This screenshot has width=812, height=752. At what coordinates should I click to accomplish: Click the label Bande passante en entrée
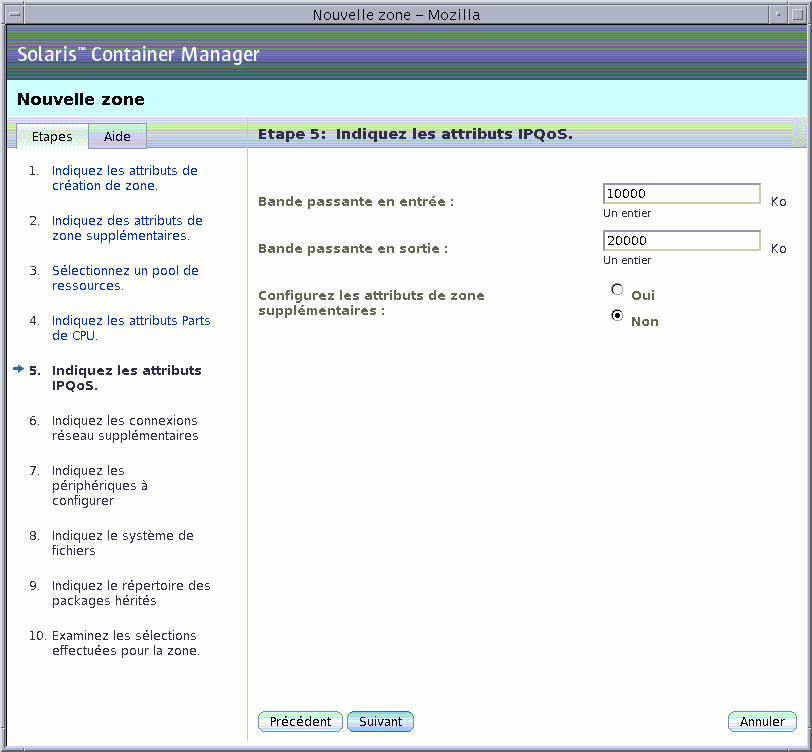tap(356, 201)
